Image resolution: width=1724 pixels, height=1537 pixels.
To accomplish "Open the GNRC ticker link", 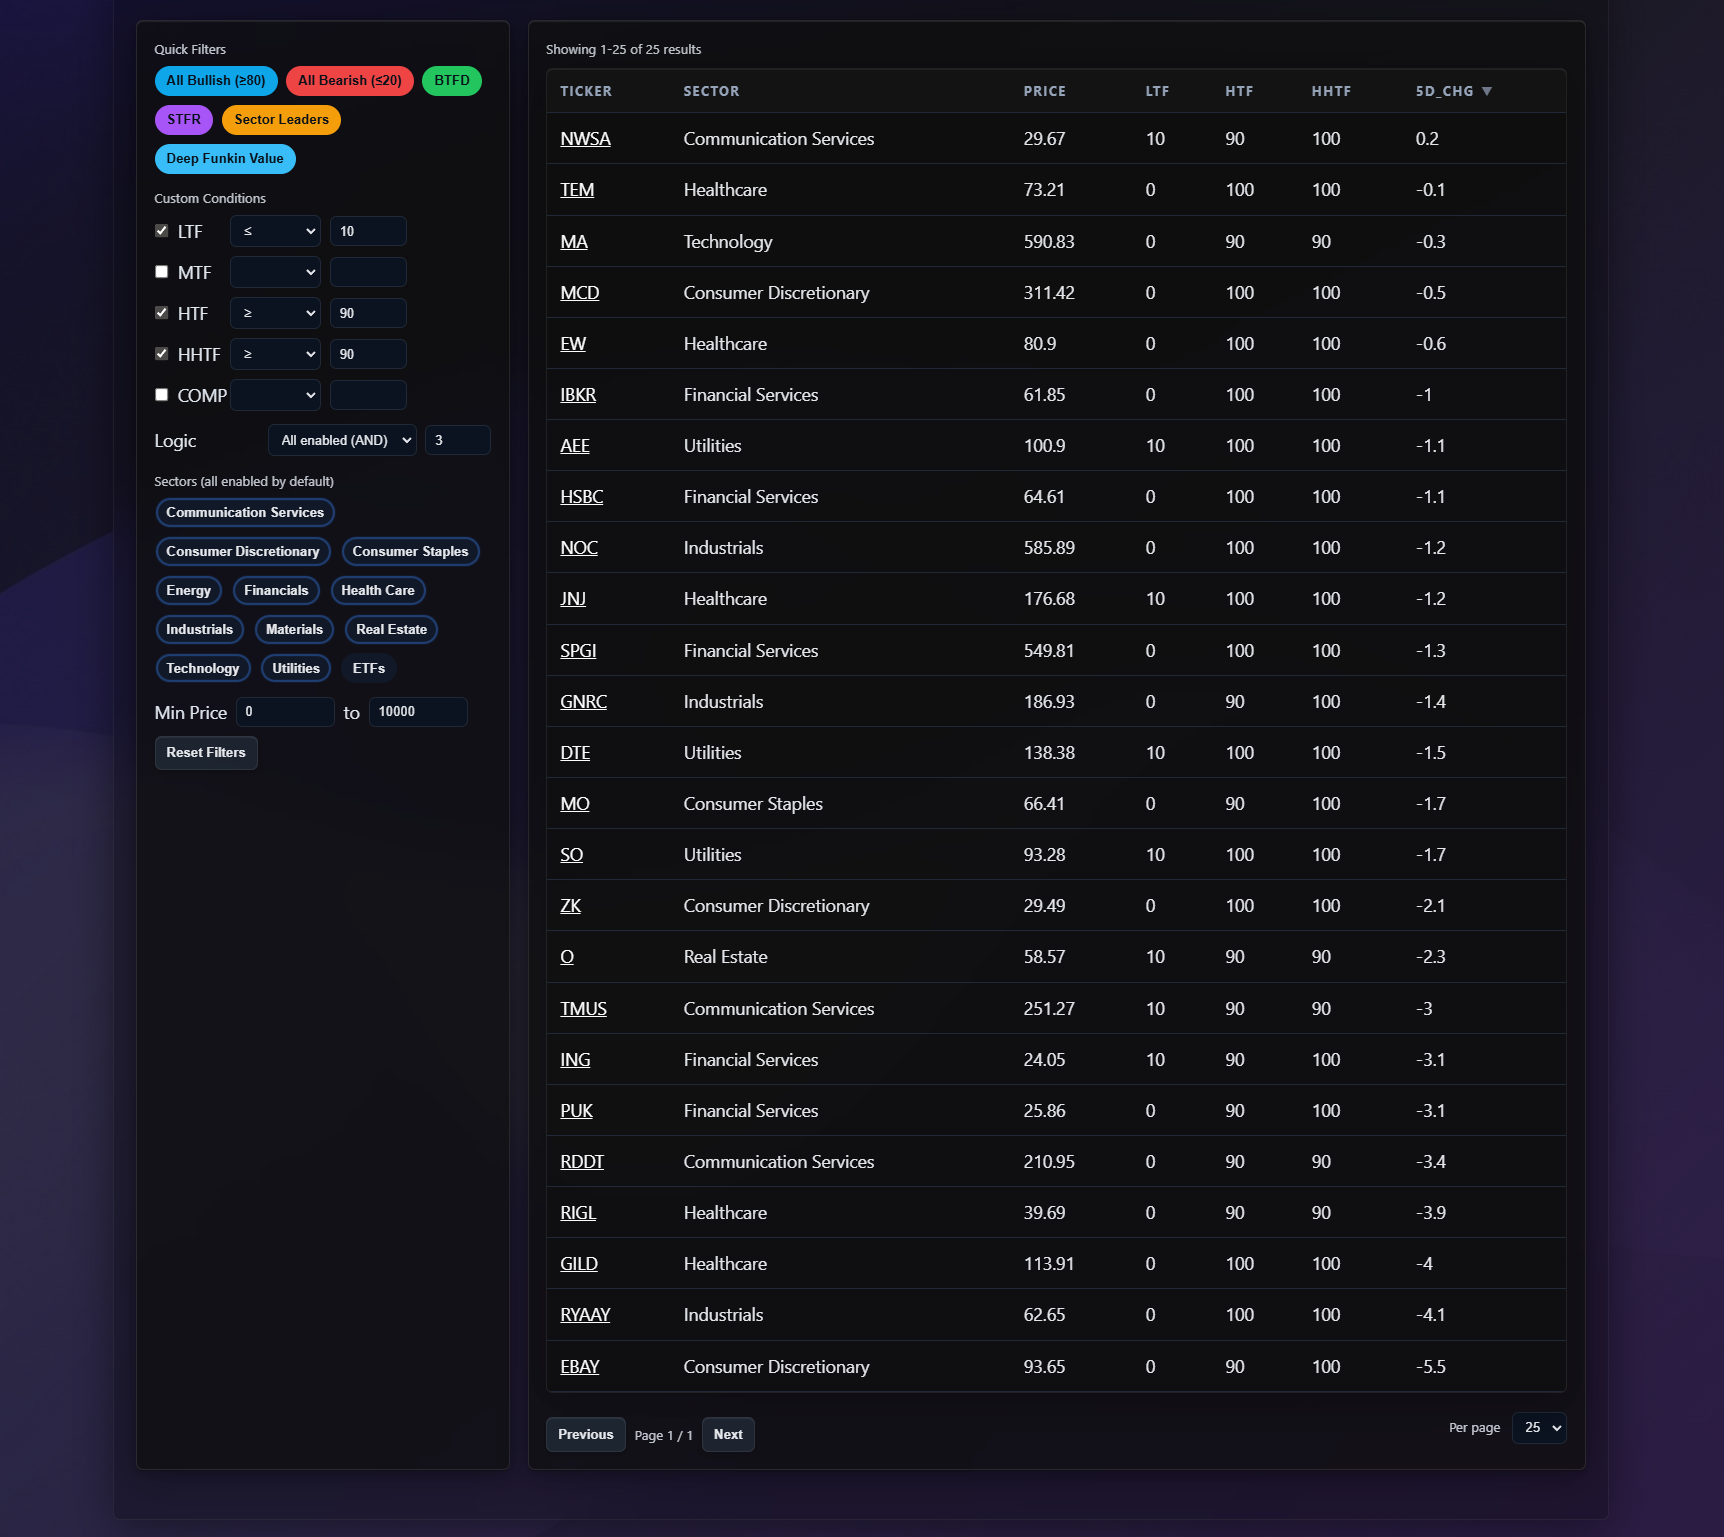I will pos(583,702).
